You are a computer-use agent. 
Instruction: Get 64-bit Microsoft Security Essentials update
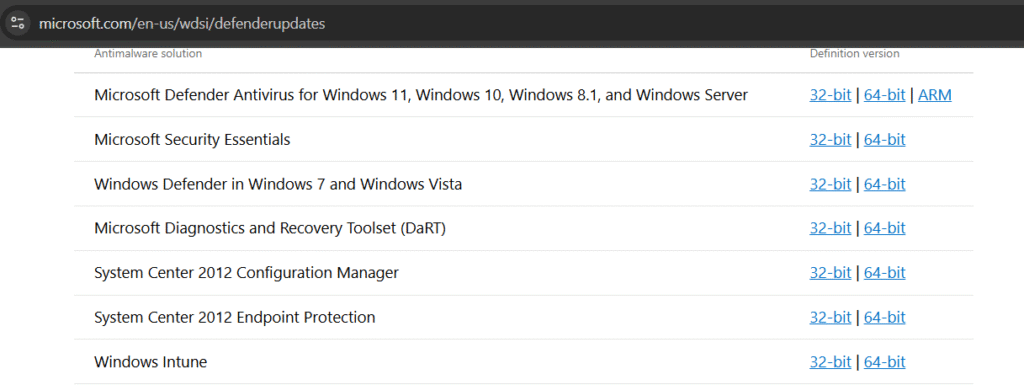[884, 140]
